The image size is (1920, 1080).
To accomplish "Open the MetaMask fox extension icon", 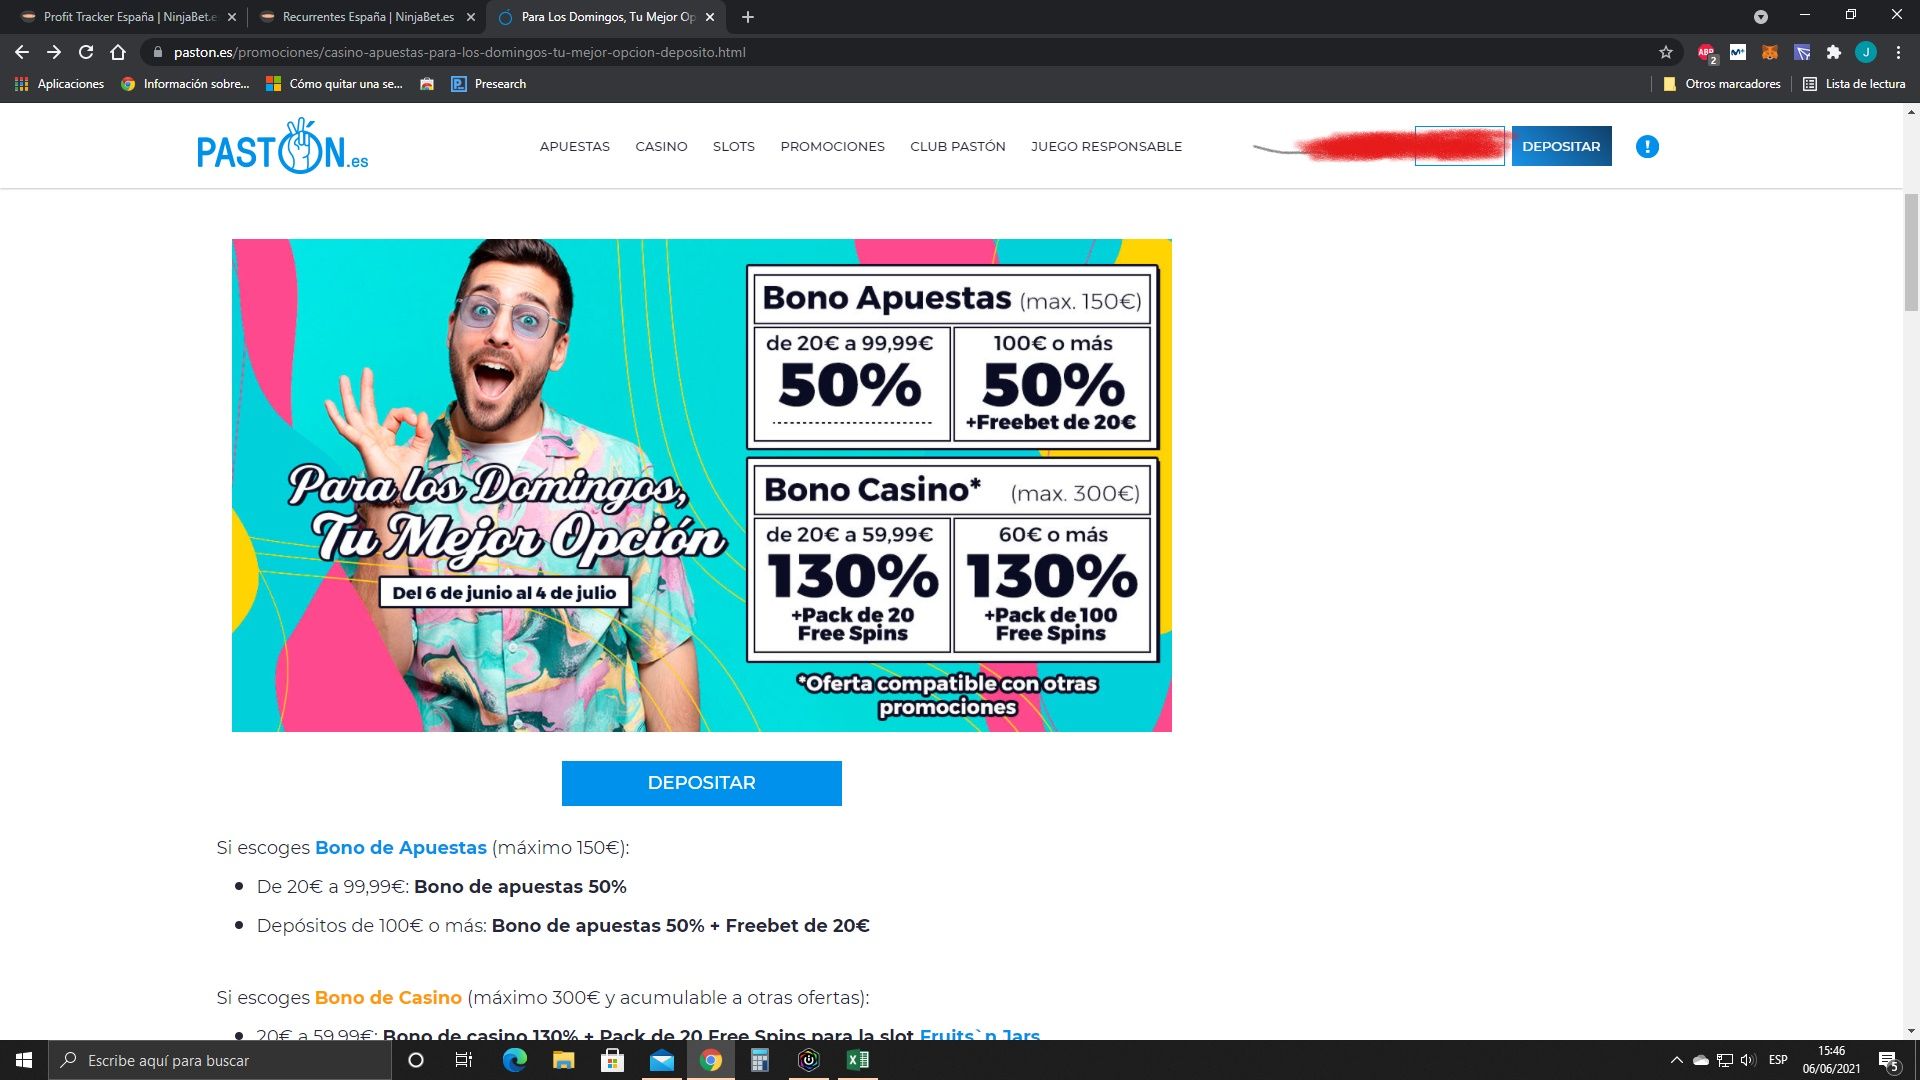I will pos(1770,52).
